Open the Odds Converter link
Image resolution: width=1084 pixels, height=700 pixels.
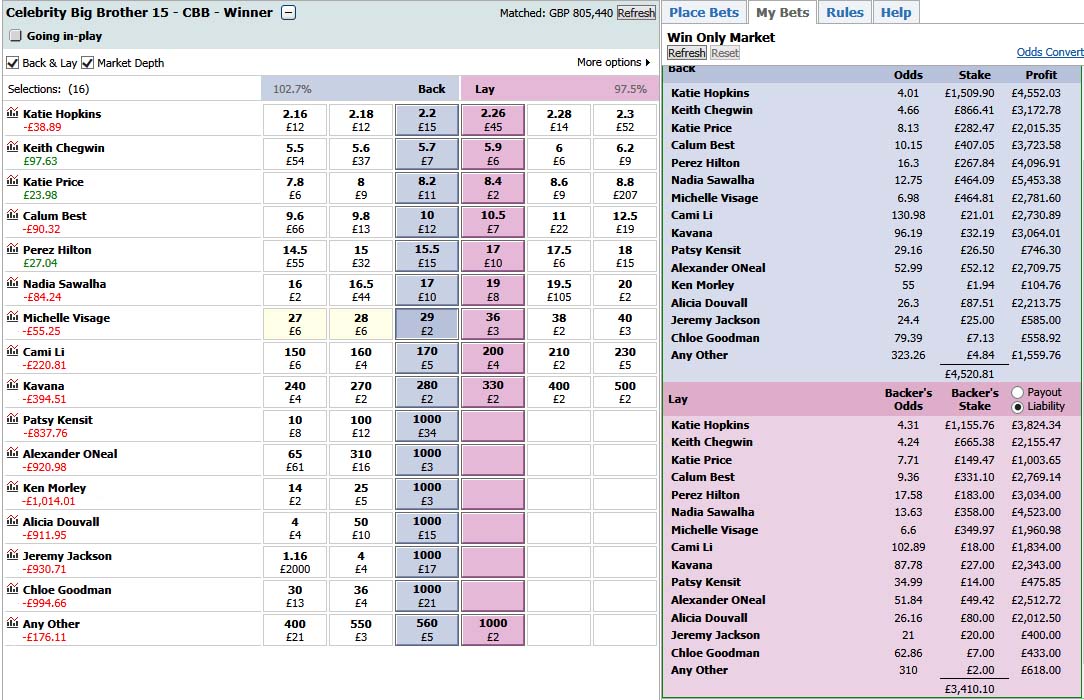pyautogui.click(x=1049, y=52)
